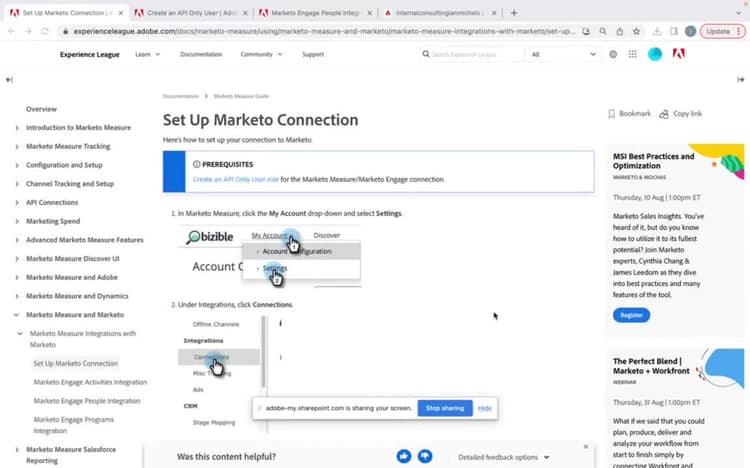Collapse the right rail panel arrow

coord(740,79)
